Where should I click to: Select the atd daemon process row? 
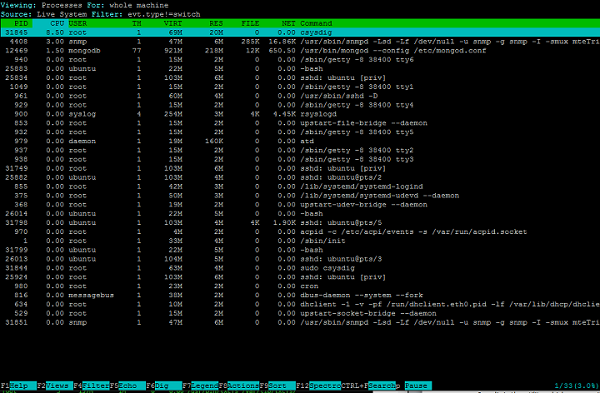pyautogui.click(x=300, y=141)
